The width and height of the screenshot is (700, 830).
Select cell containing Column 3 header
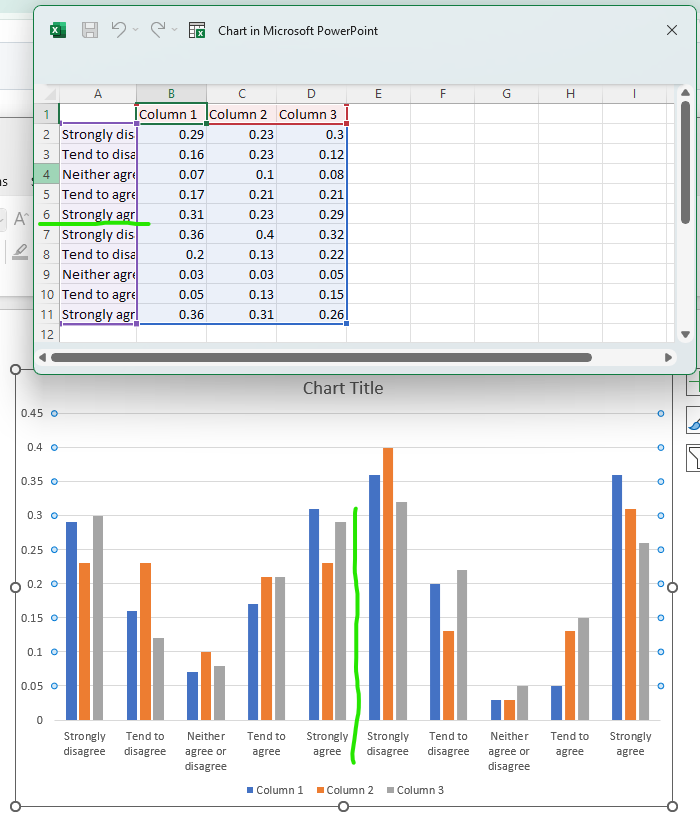[311, 114]
